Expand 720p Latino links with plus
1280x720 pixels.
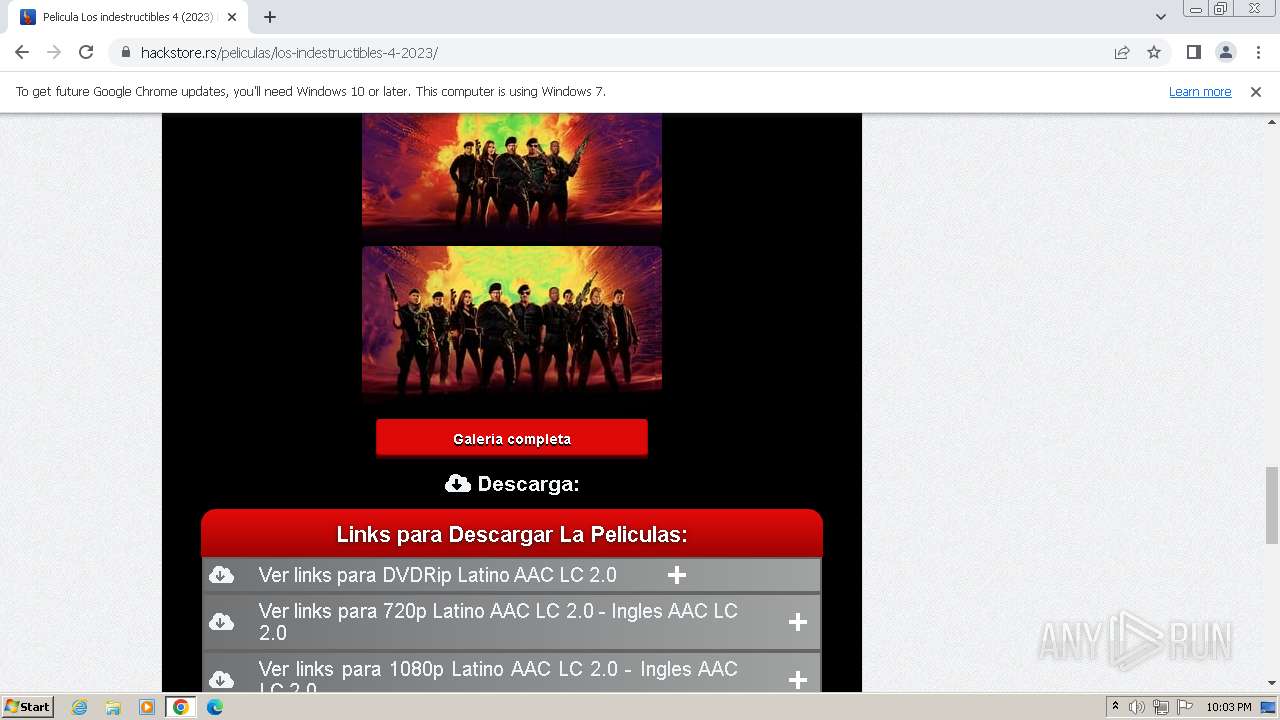pos(798,622)
